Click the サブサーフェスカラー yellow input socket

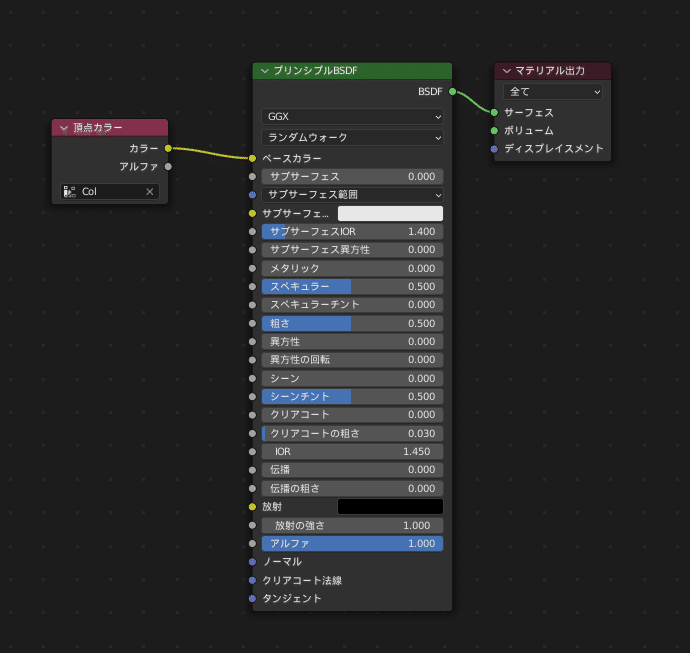pyautogui.click(x=252, y=213)
